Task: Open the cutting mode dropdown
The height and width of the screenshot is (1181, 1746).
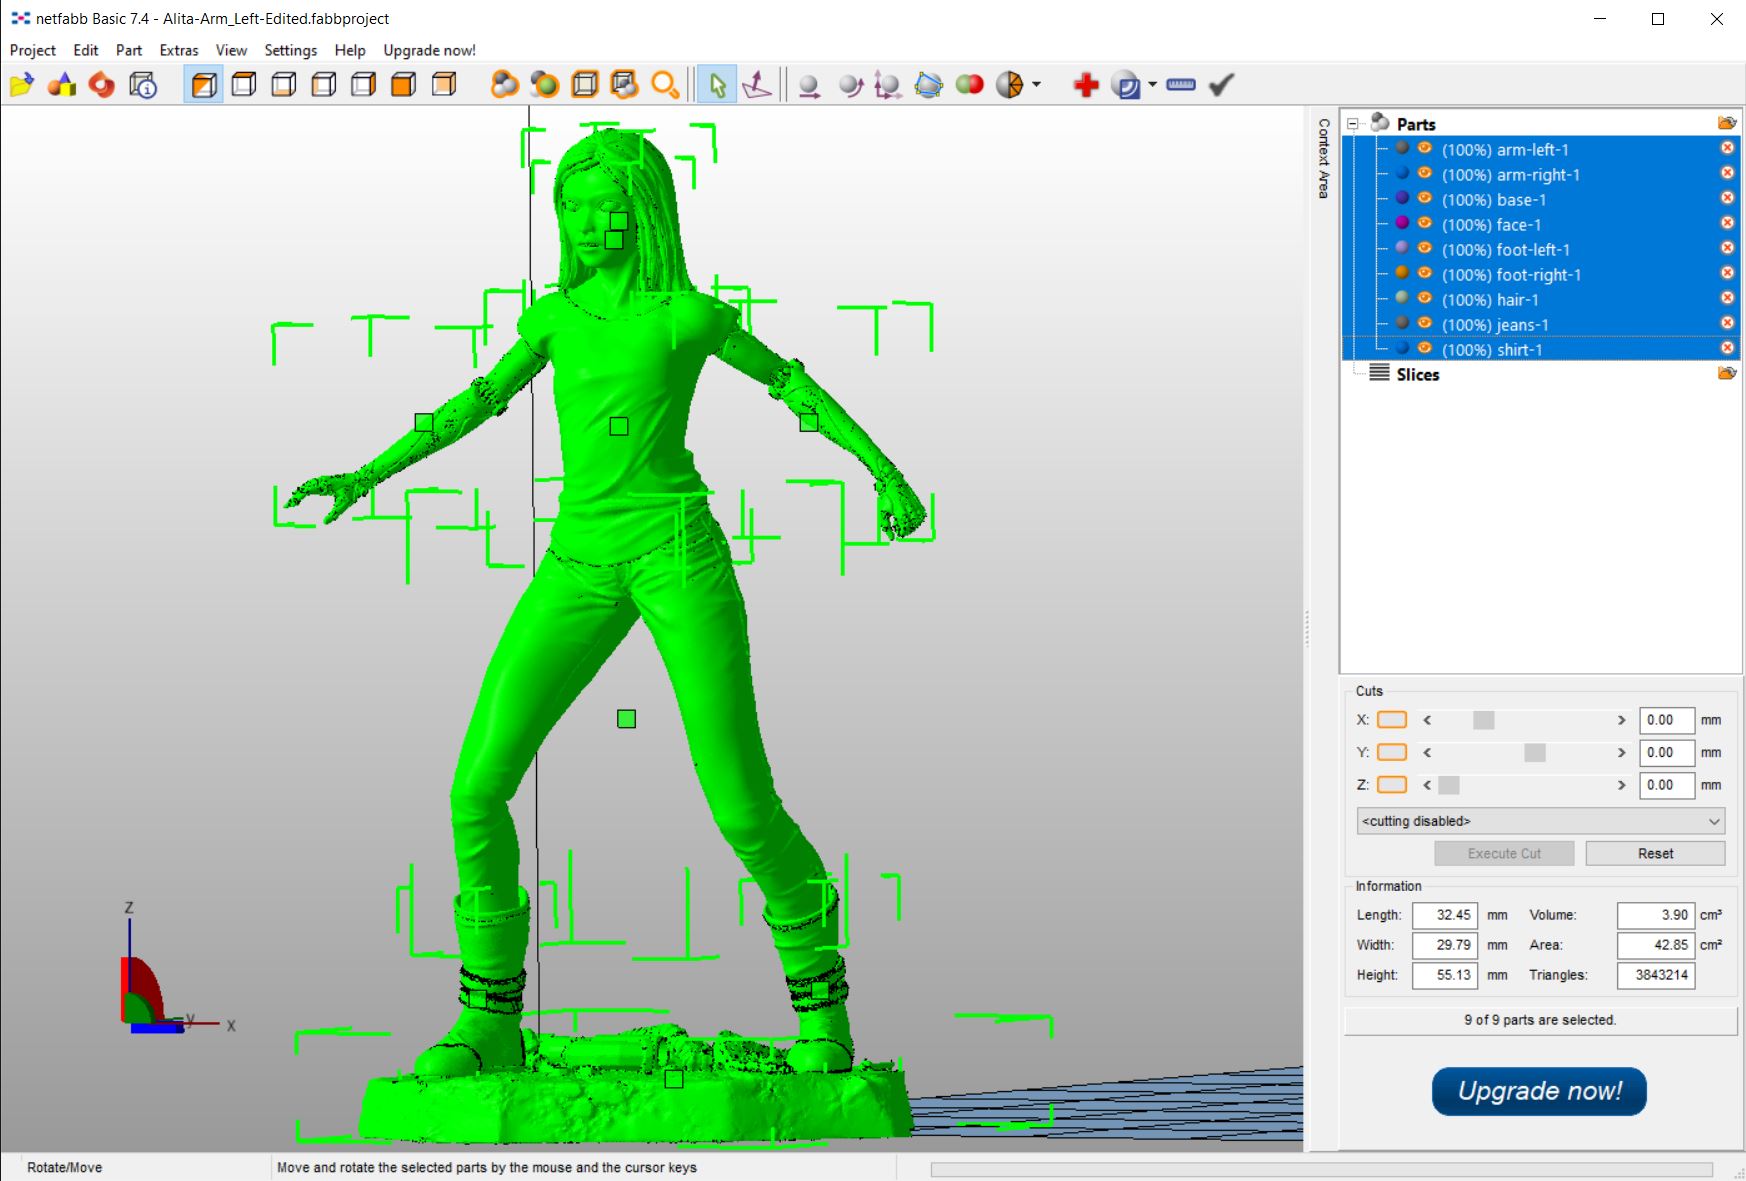Action: [x=1541, y=821]
